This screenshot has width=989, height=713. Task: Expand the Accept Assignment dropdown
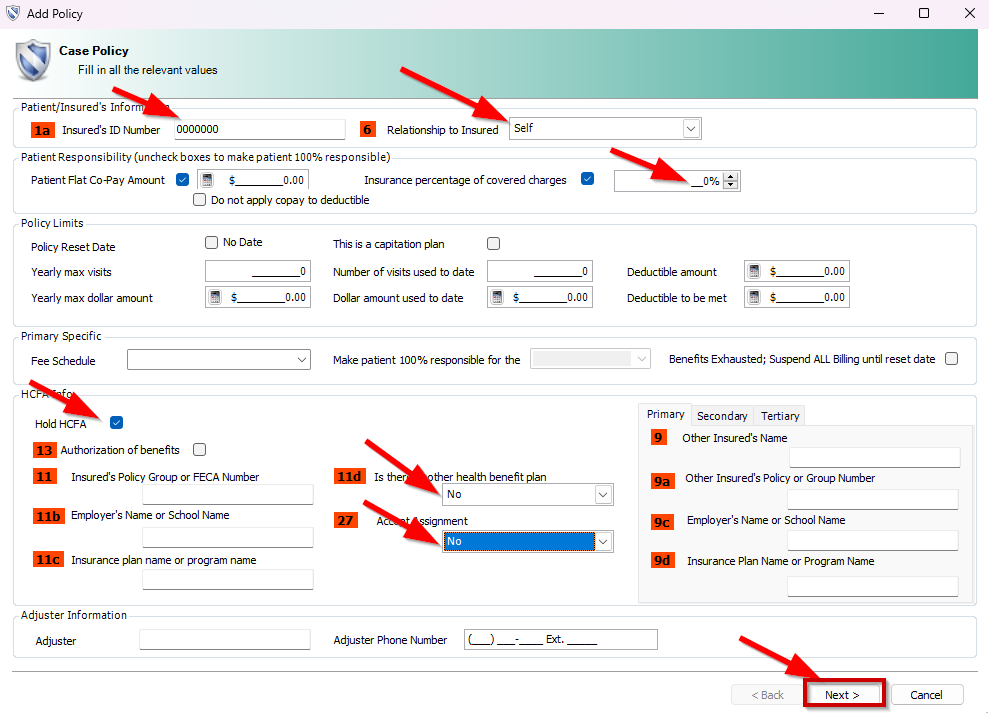(602, 541)
